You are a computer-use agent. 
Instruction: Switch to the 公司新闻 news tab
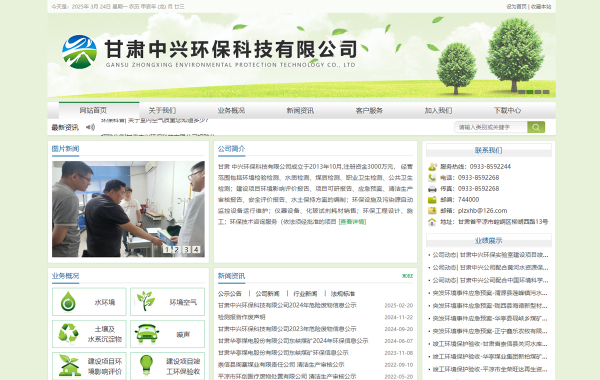pyautogui.click(x=267, y=294)
